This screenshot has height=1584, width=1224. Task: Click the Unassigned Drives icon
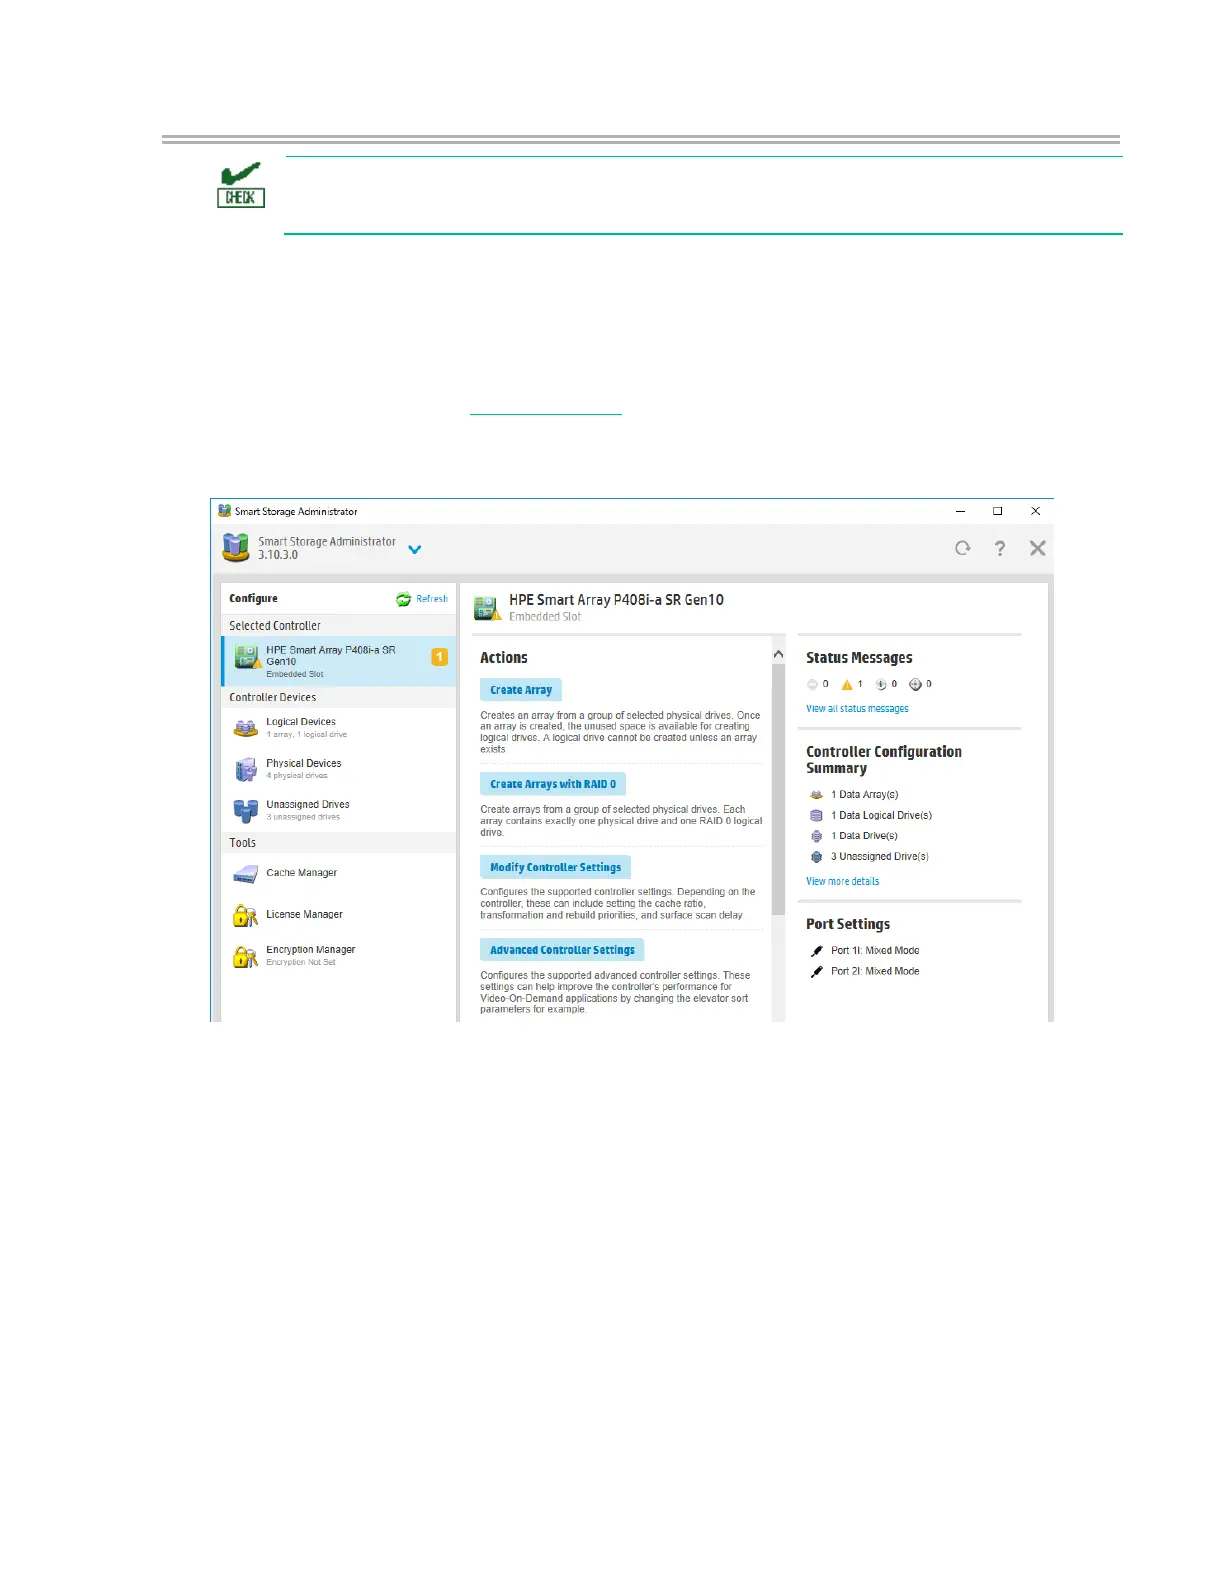246,811
